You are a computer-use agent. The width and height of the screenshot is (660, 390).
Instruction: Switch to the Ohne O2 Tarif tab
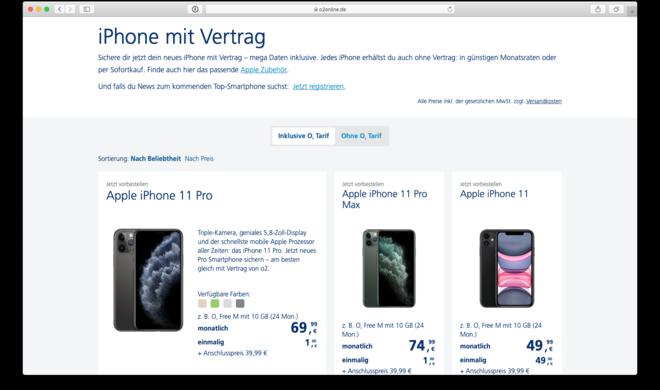coord(361,136)
